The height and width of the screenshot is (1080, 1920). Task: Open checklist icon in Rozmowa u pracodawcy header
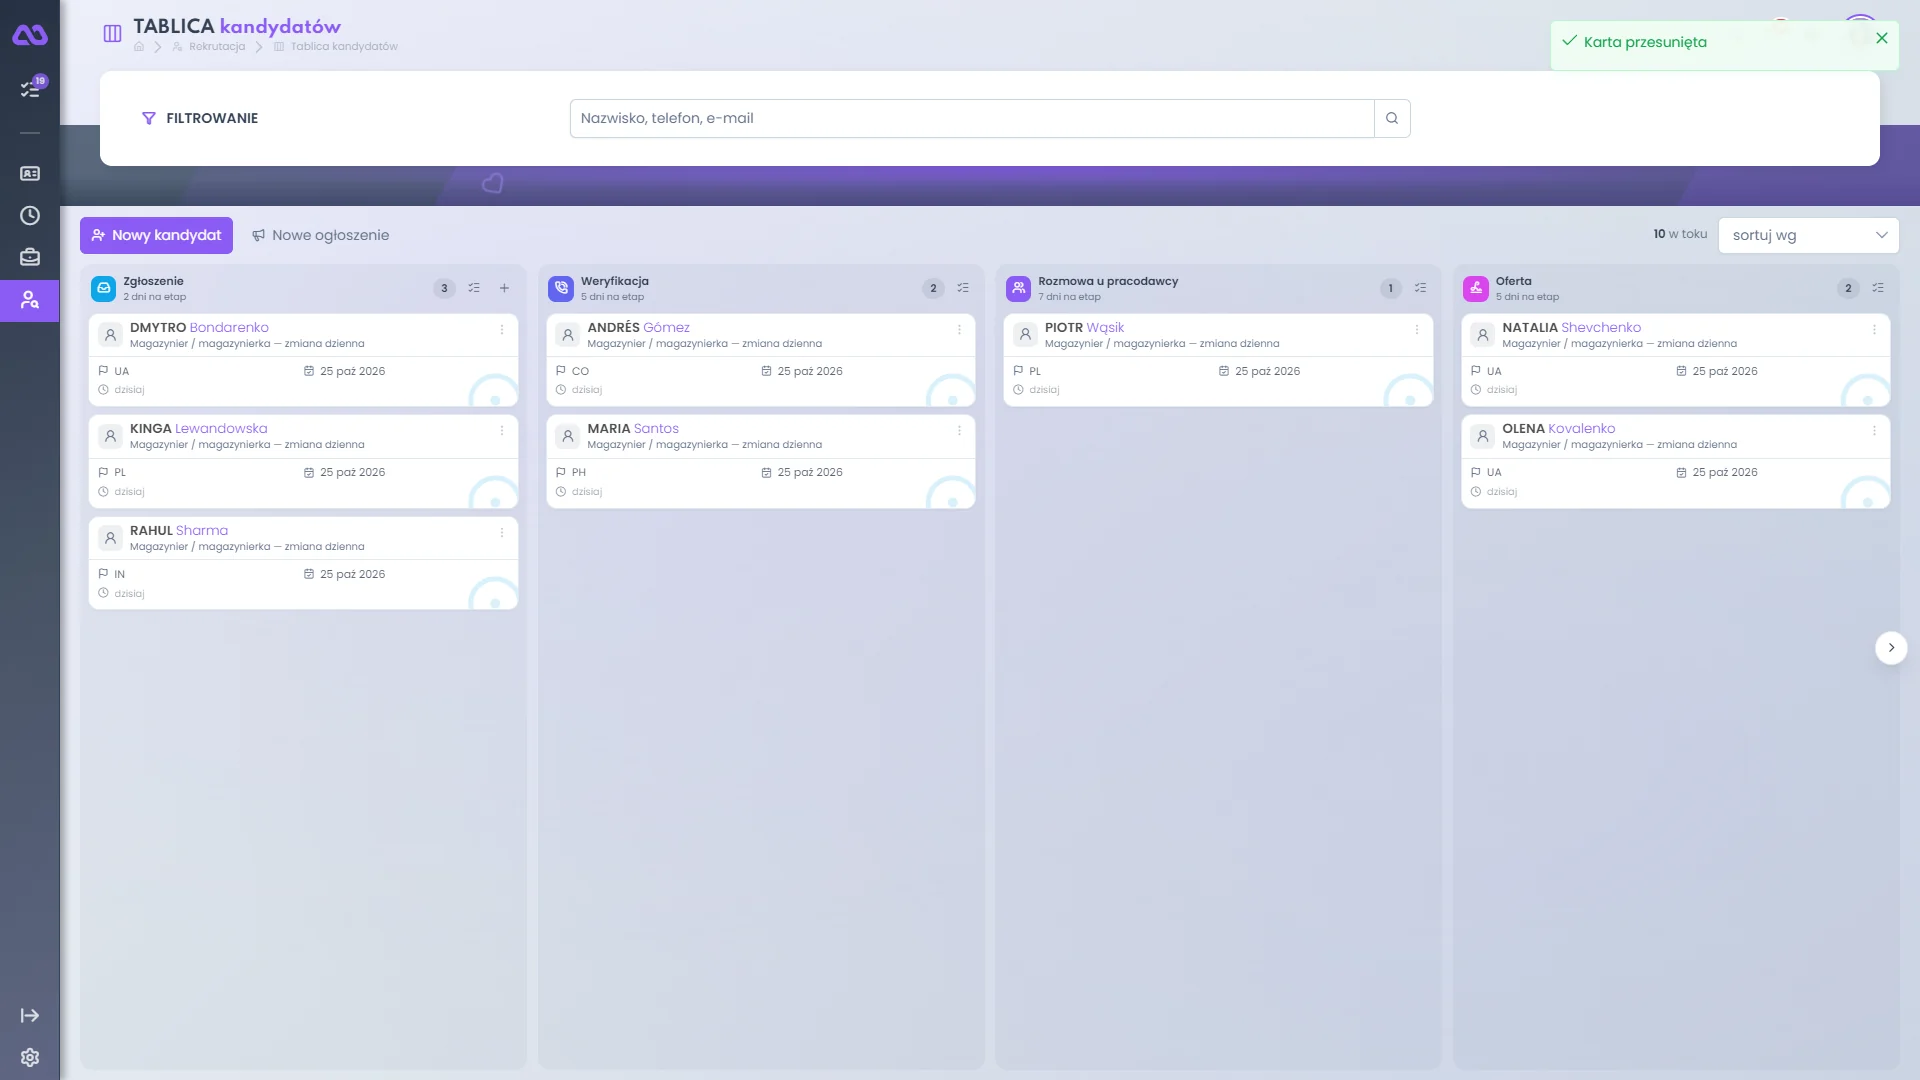[x=1420, y=288]
